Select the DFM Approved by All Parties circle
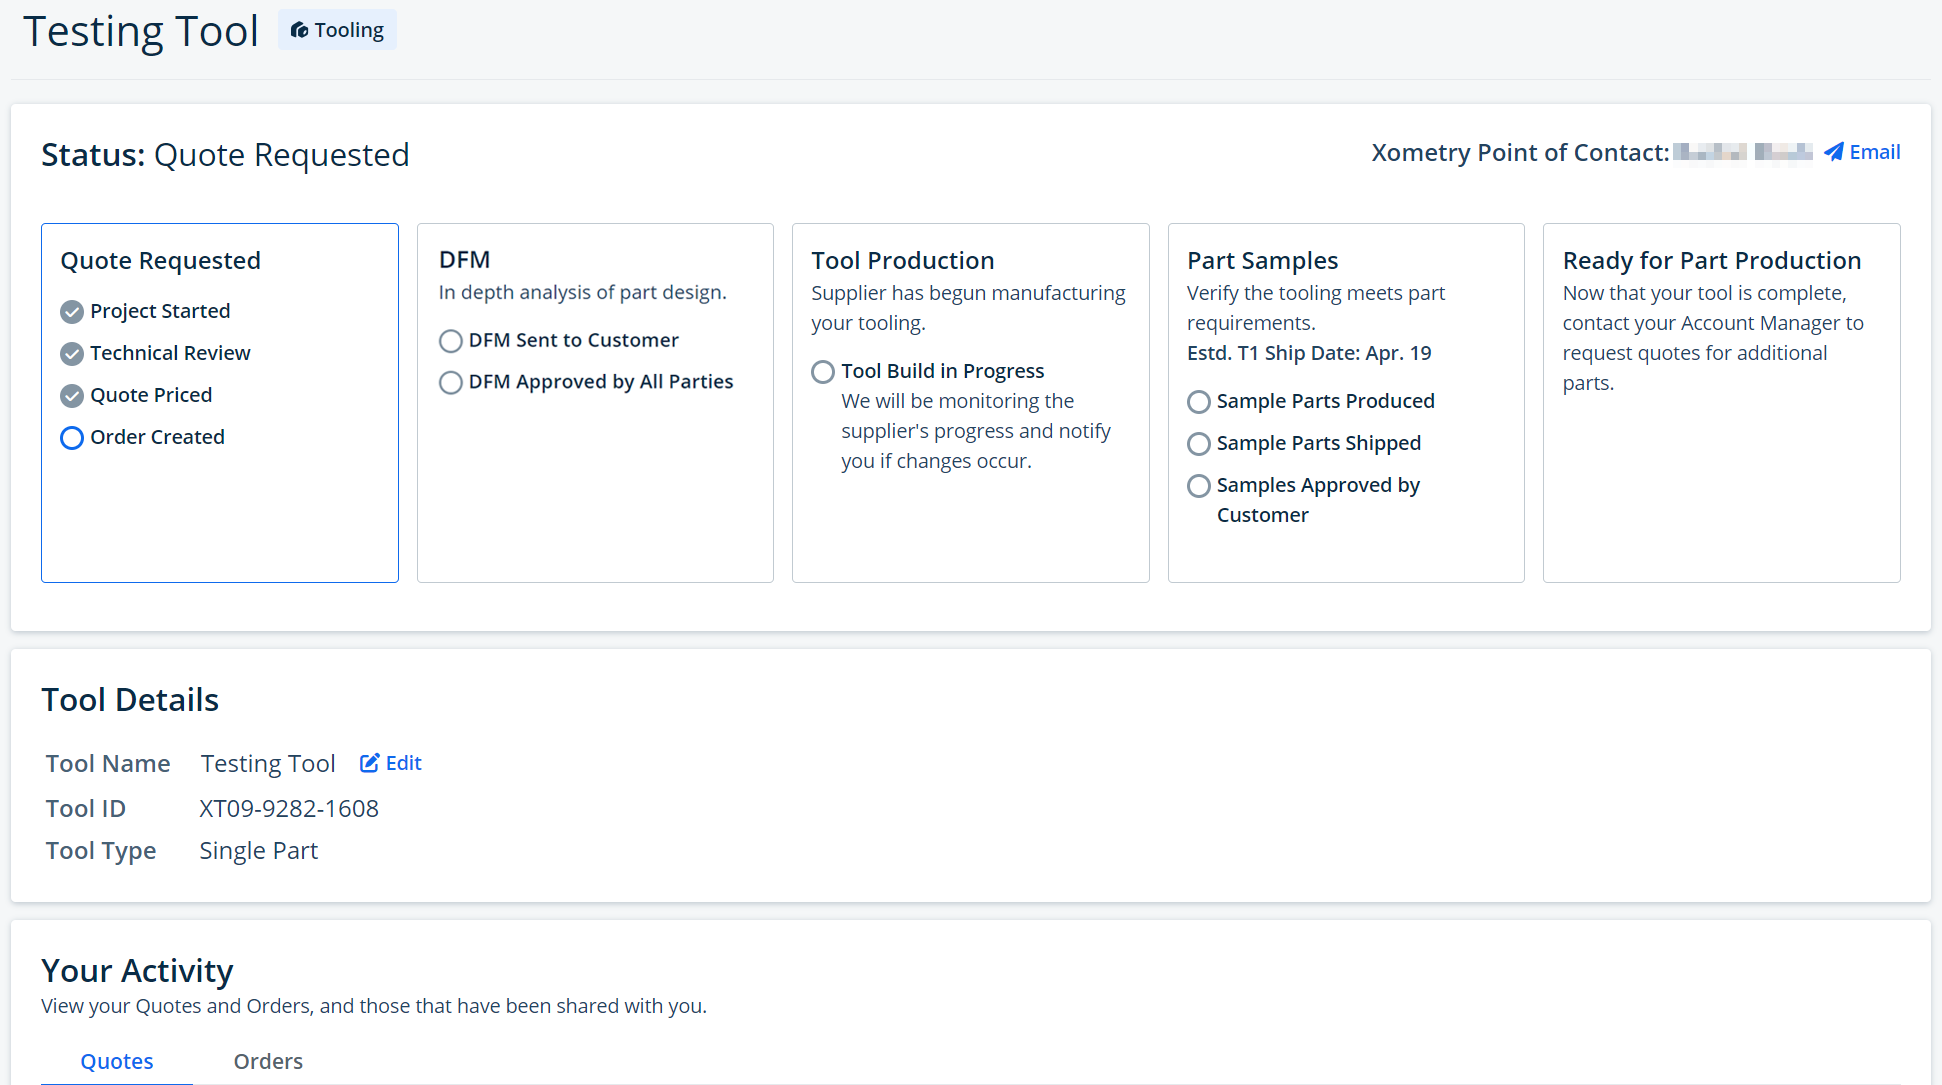The image size is (1942, 1085). pos(450,382)
